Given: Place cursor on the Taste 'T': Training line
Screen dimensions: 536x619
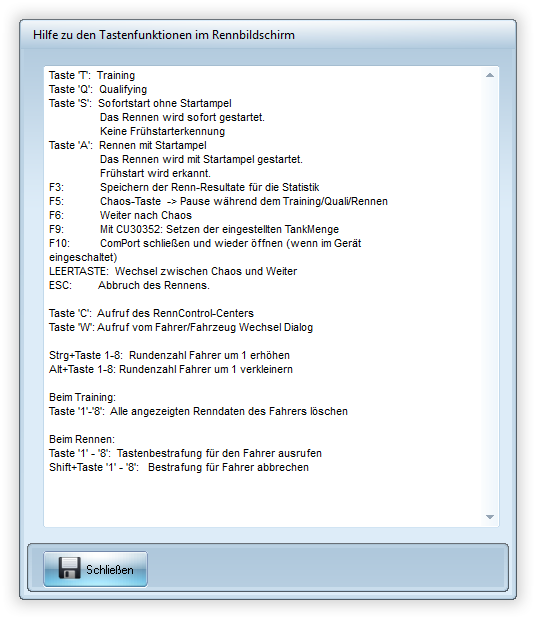Looking at the screenshot, I should pos(92,75).
